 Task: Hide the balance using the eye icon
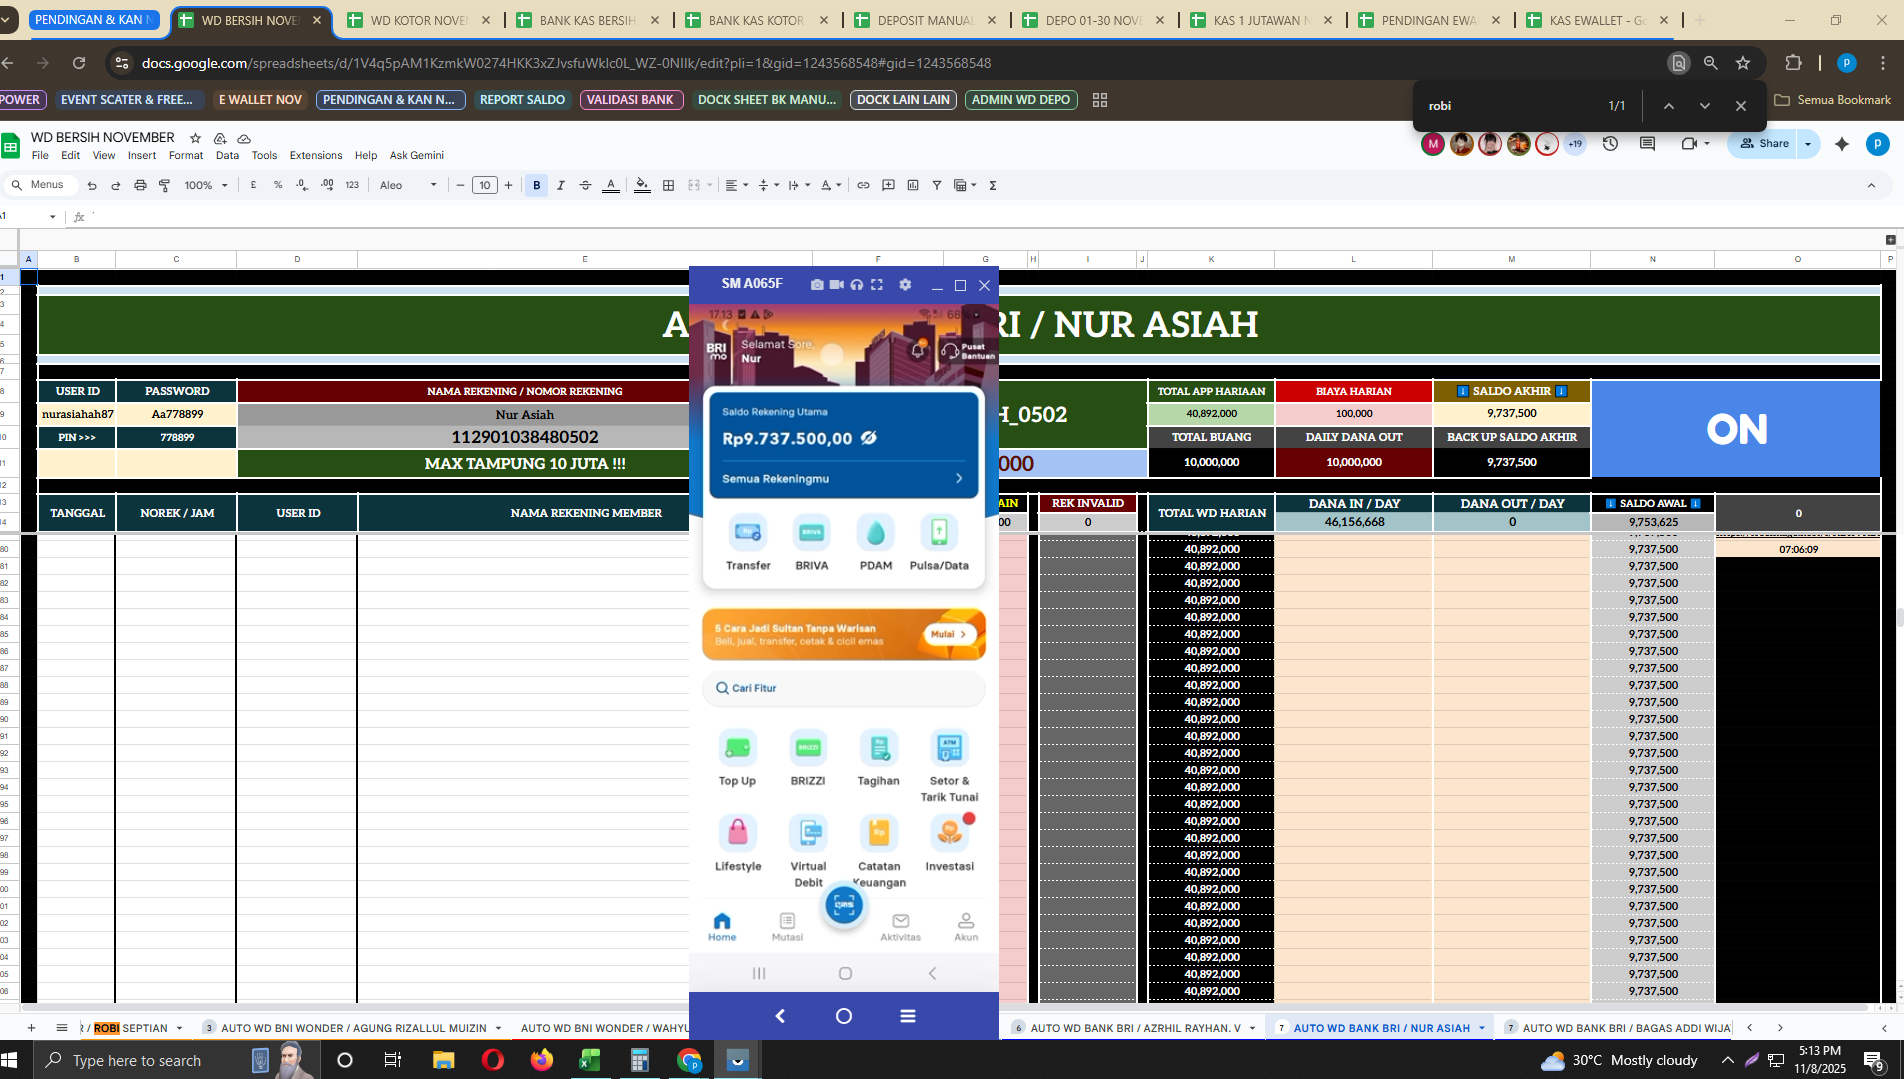[869, 438]
